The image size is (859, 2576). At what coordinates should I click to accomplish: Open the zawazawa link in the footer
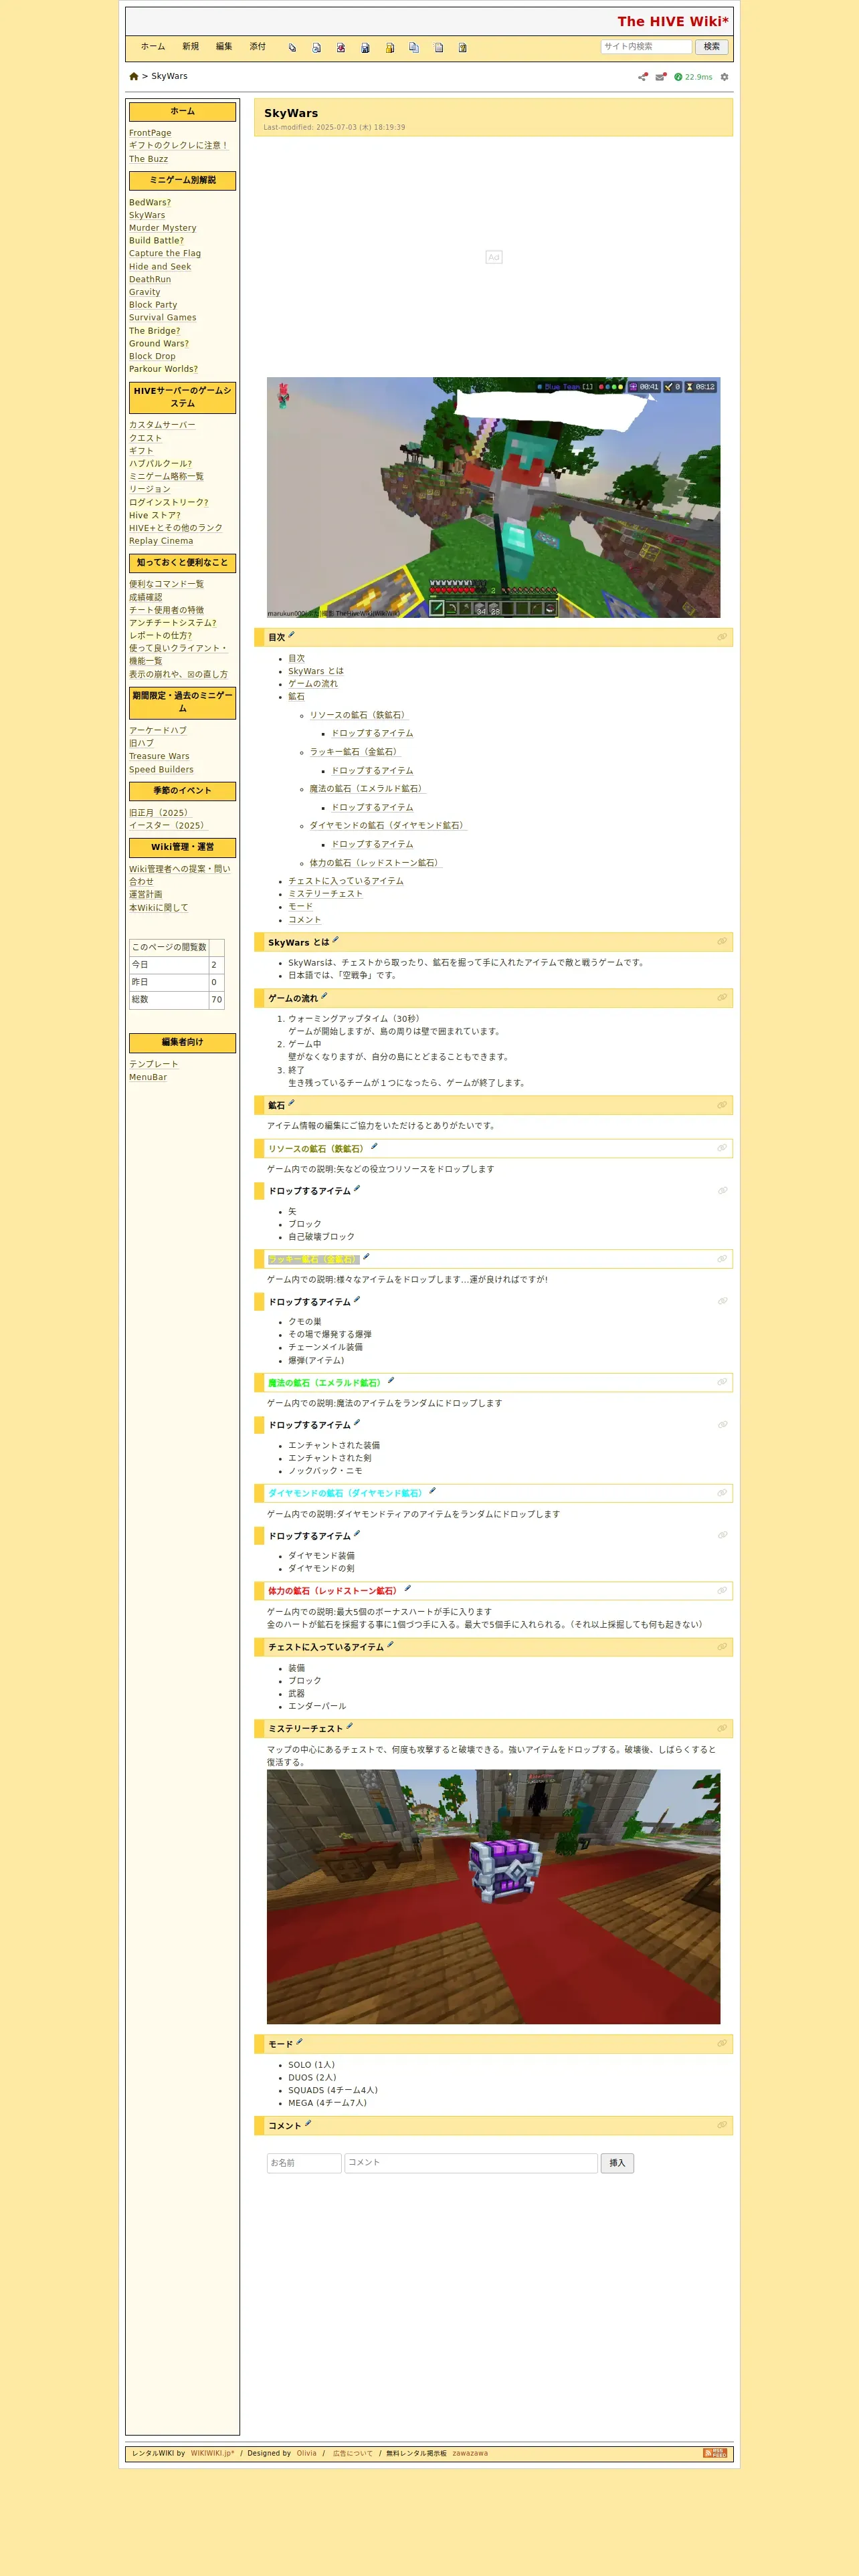coord(470,2453)
